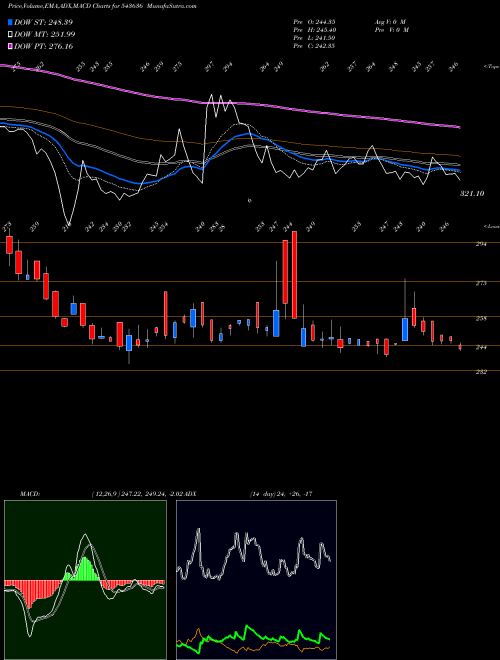Click the 258 price axis label
The height and width of the screenshot is (660, 500).
481,319
